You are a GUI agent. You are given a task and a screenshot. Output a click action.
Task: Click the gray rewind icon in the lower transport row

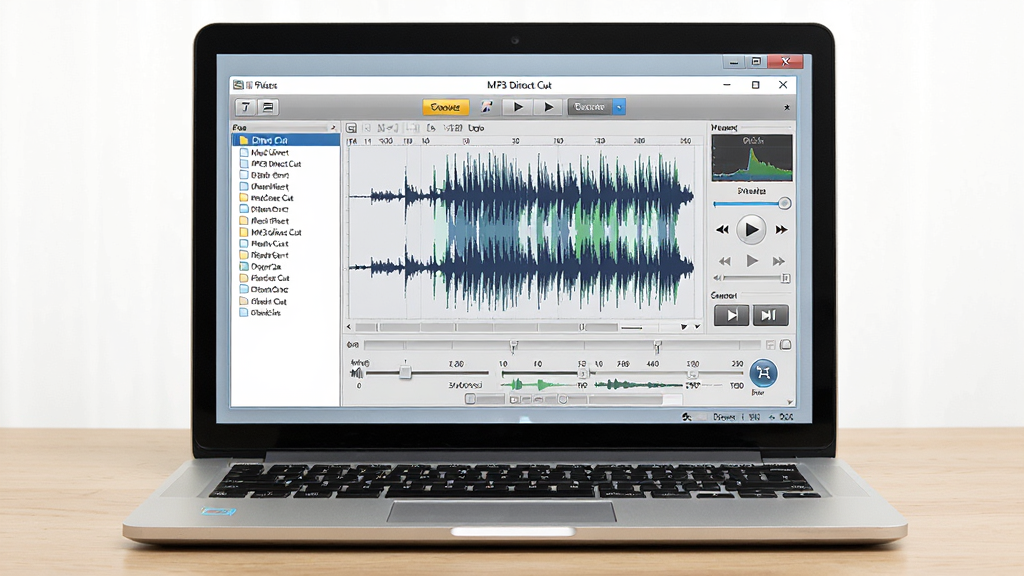point(725,261)
